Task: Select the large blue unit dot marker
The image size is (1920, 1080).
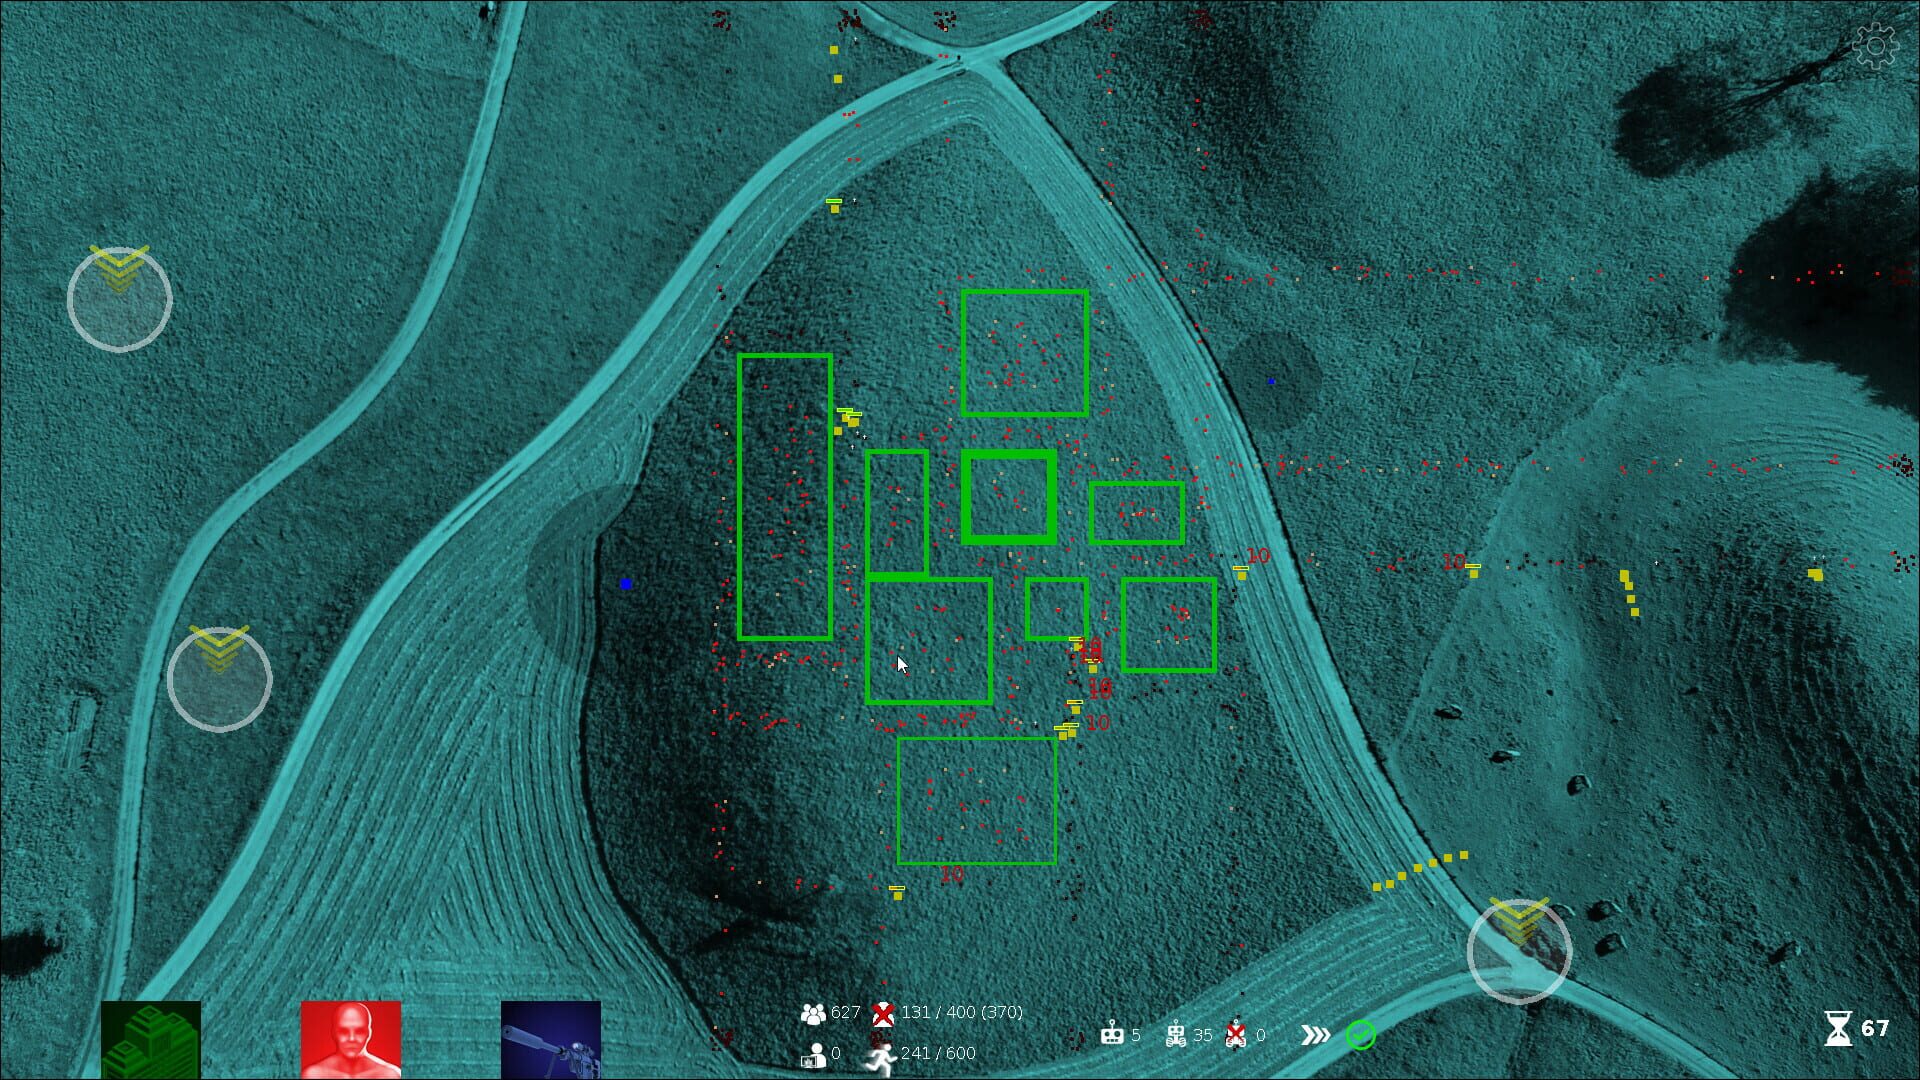Action: (626, 584)
